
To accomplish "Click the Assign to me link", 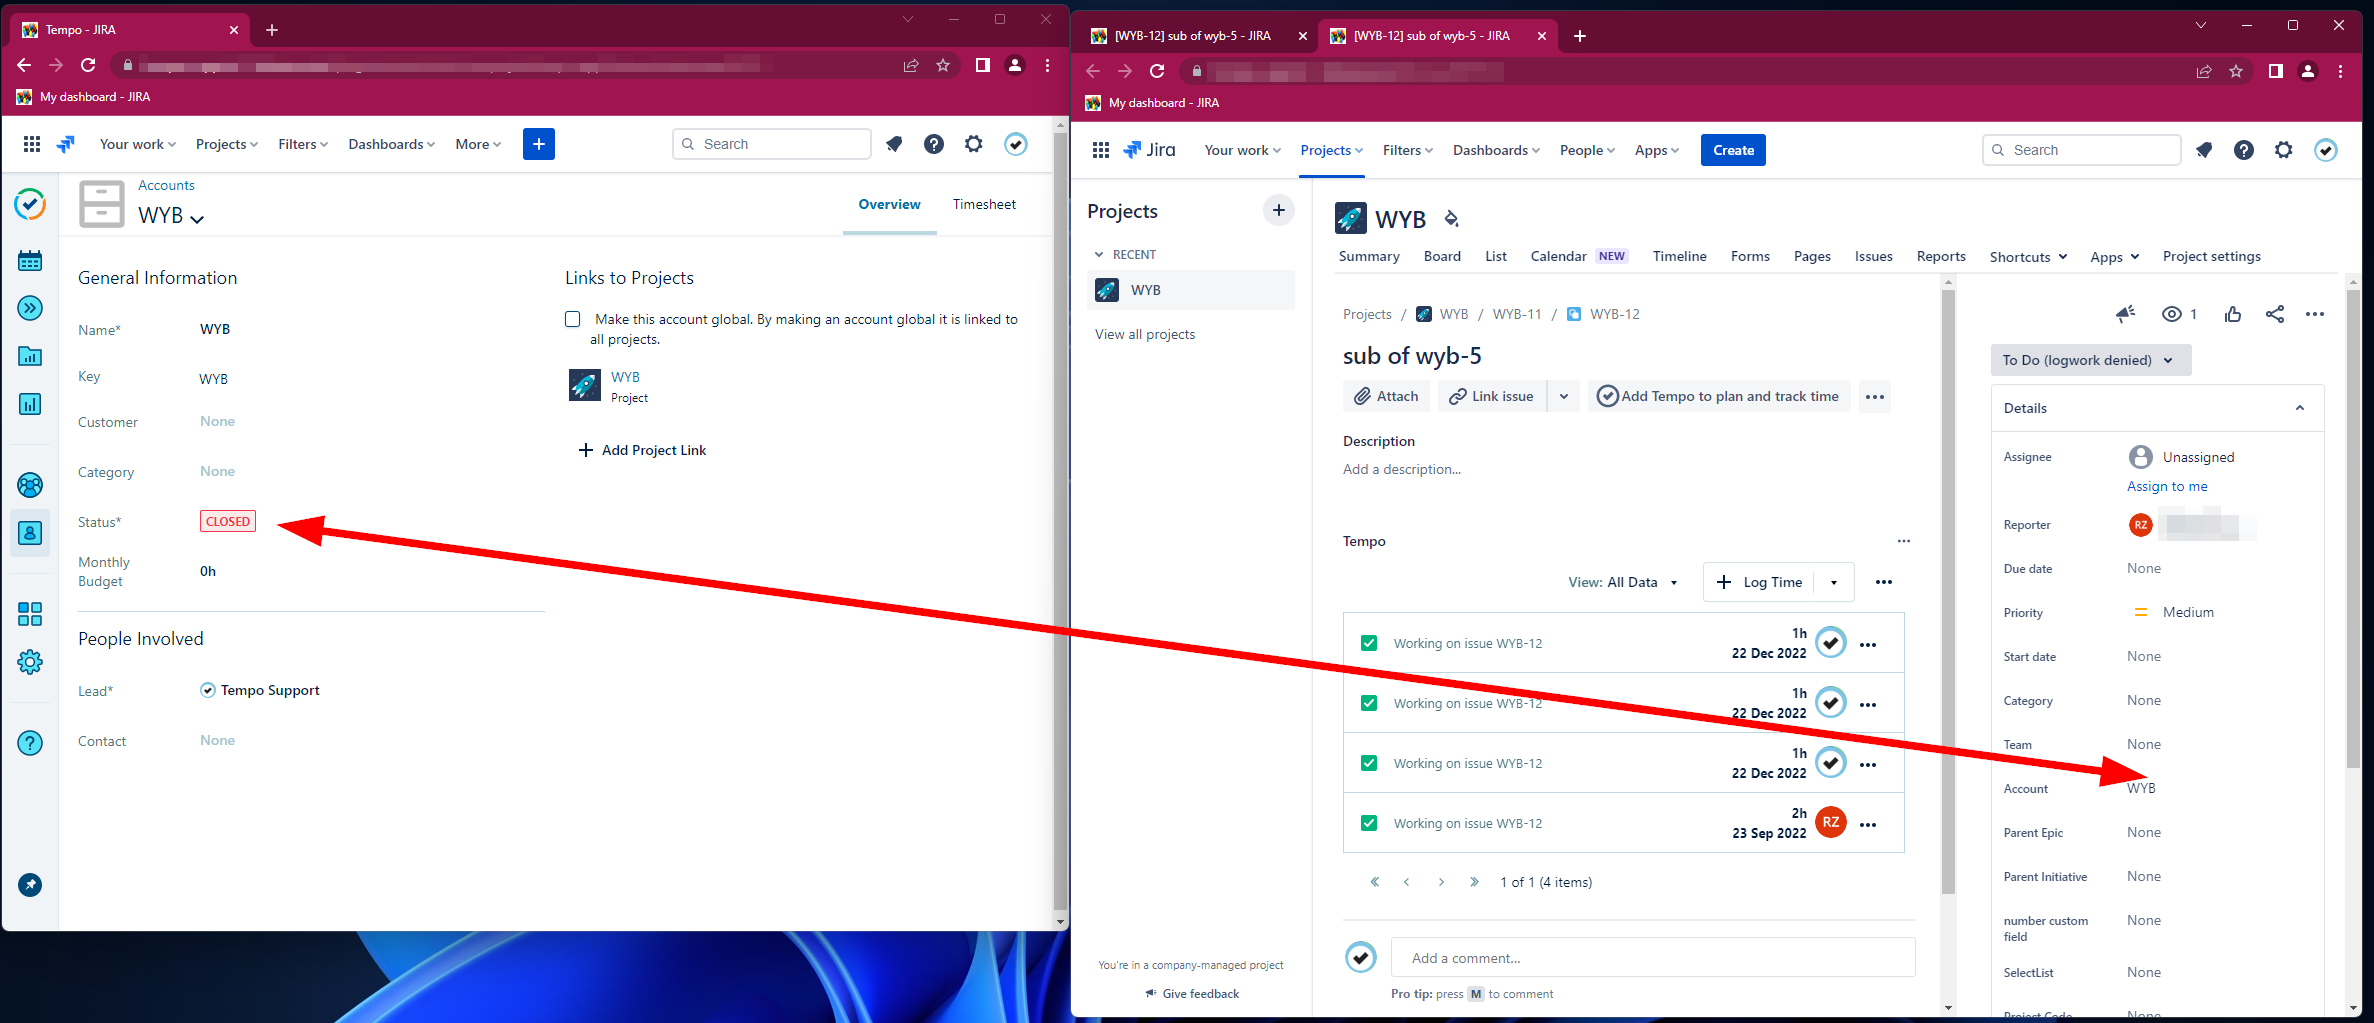I will pos(2166,486).
